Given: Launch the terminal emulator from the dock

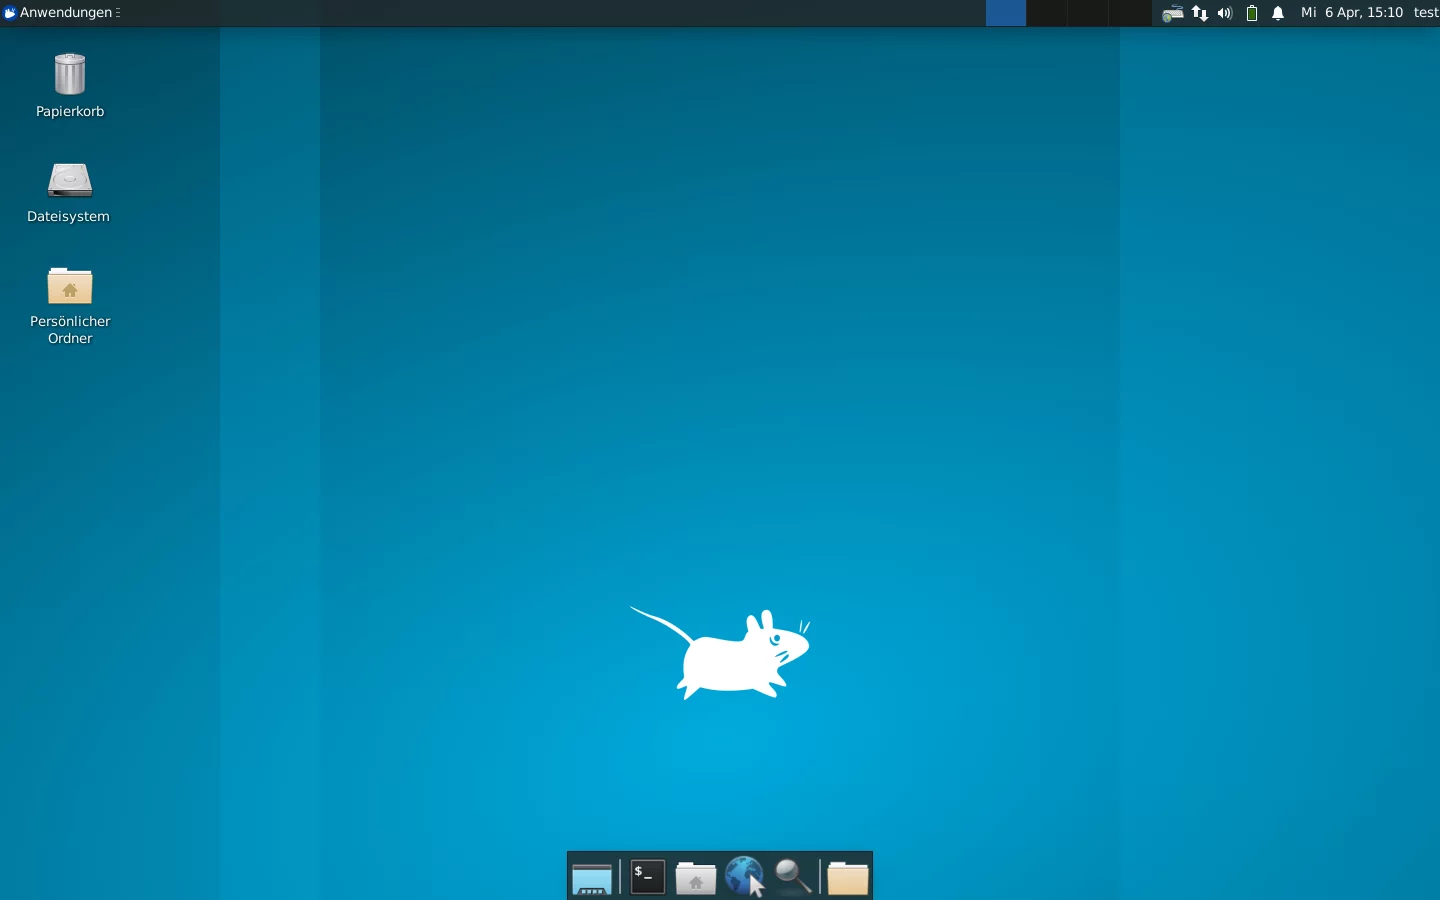Looking at the screenshot, I should [648, 877].
